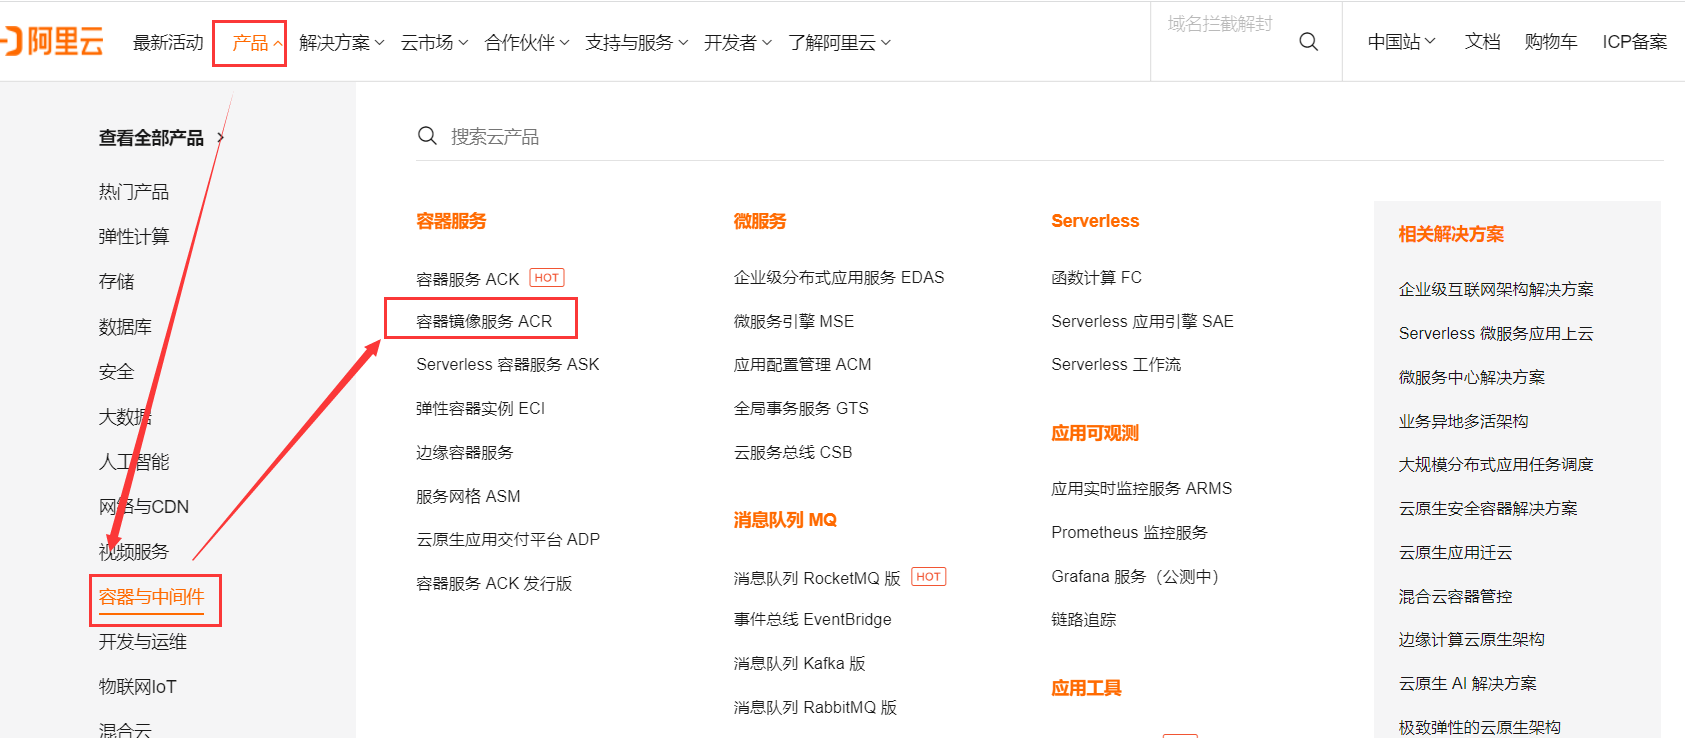Select 人工智能 category
The height and width of the screenshot is (738, 1685).
click(x=134, y=462)
